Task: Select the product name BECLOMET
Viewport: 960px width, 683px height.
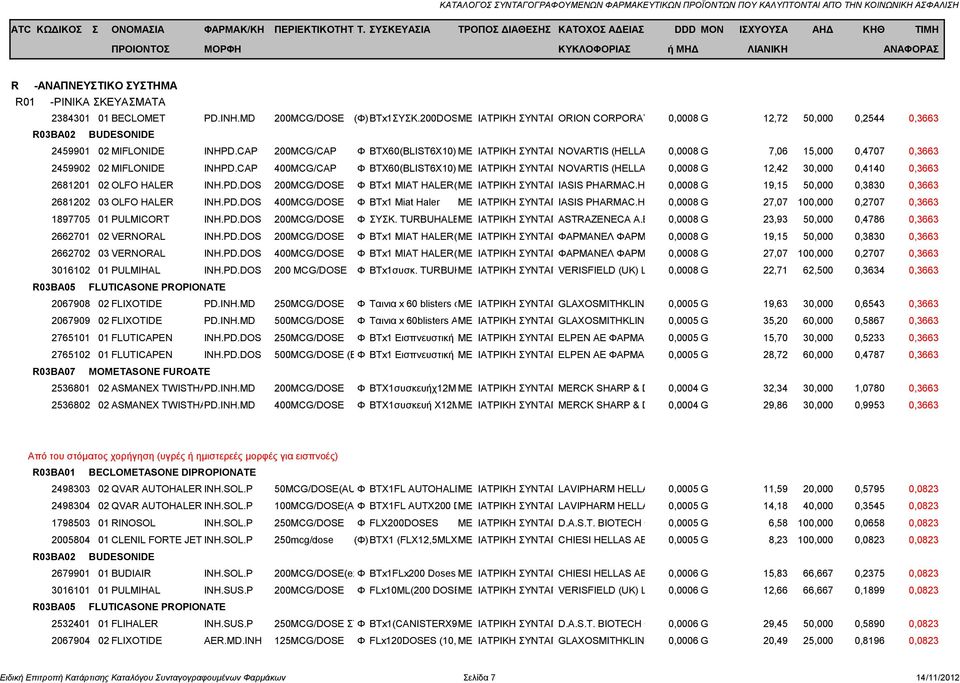Action: point(138,118)
